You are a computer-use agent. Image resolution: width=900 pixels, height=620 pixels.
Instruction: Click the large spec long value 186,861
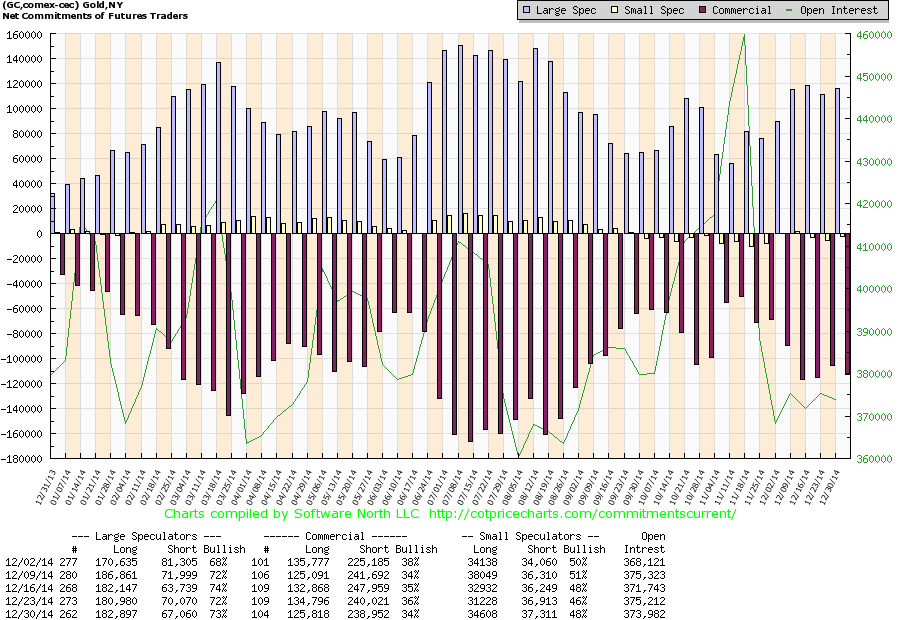(x=117, y=575)
